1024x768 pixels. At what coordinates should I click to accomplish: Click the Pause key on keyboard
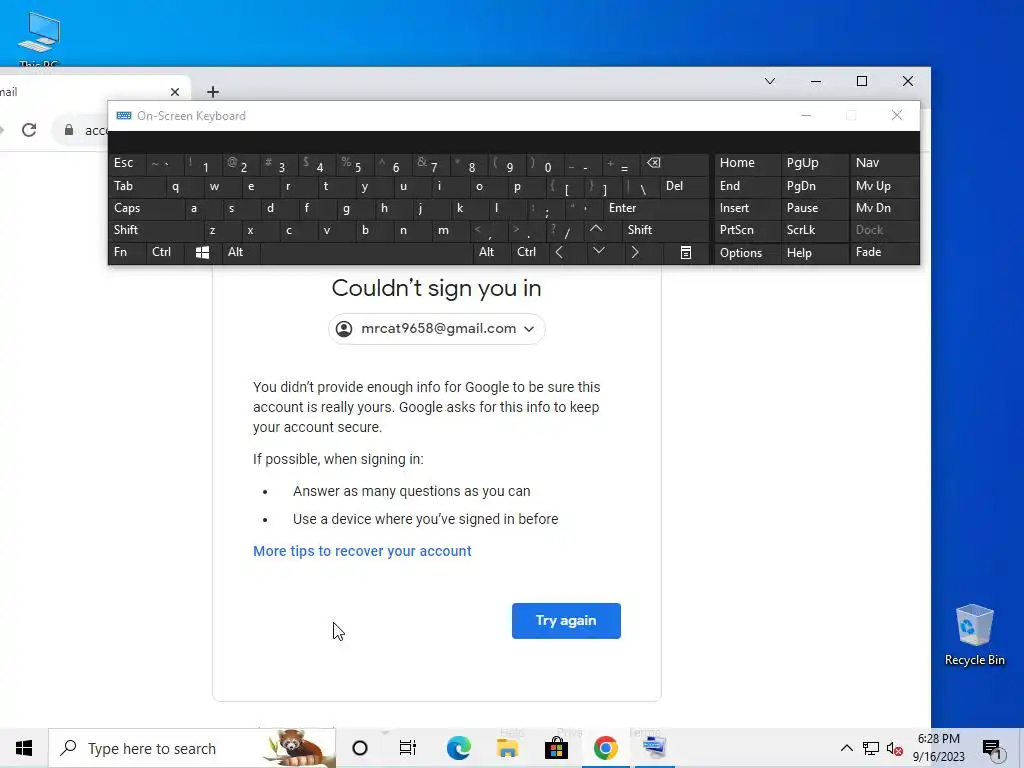tap(815, 208)
